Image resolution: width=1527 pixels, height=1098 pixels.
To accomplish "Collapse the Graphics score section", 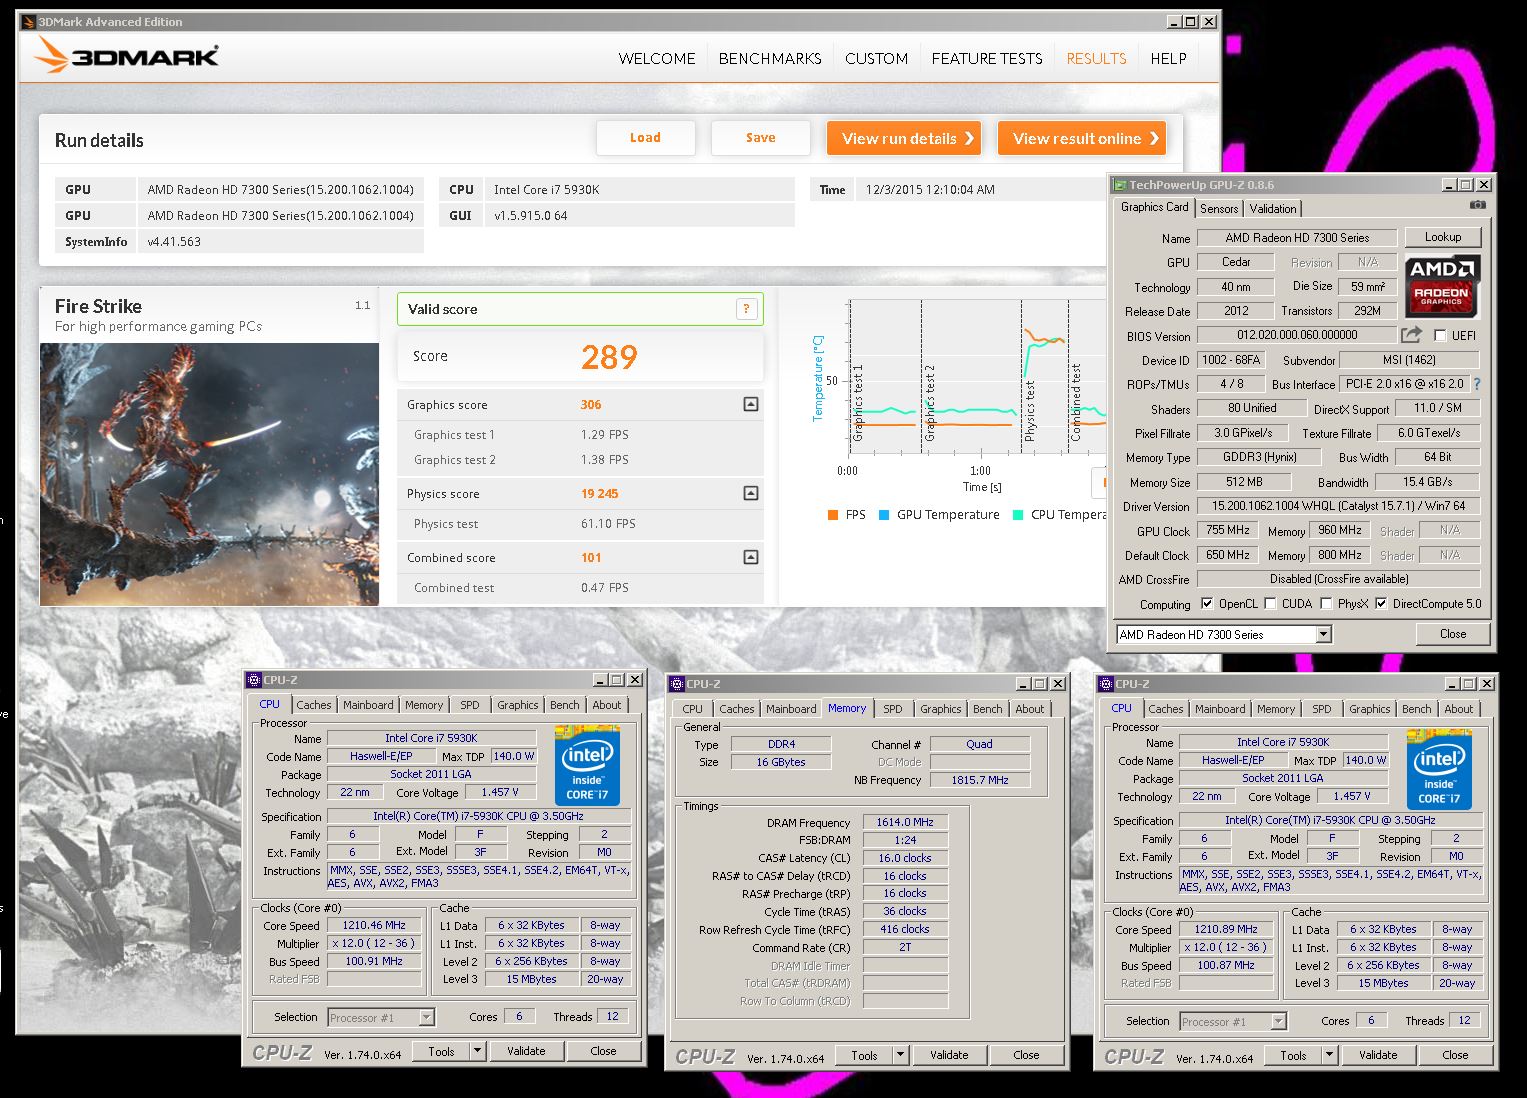I will pos(751,404).
